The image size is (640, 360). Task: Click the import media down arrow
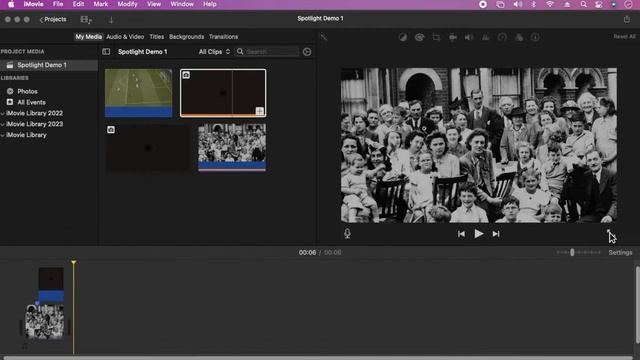pos(111,20)
